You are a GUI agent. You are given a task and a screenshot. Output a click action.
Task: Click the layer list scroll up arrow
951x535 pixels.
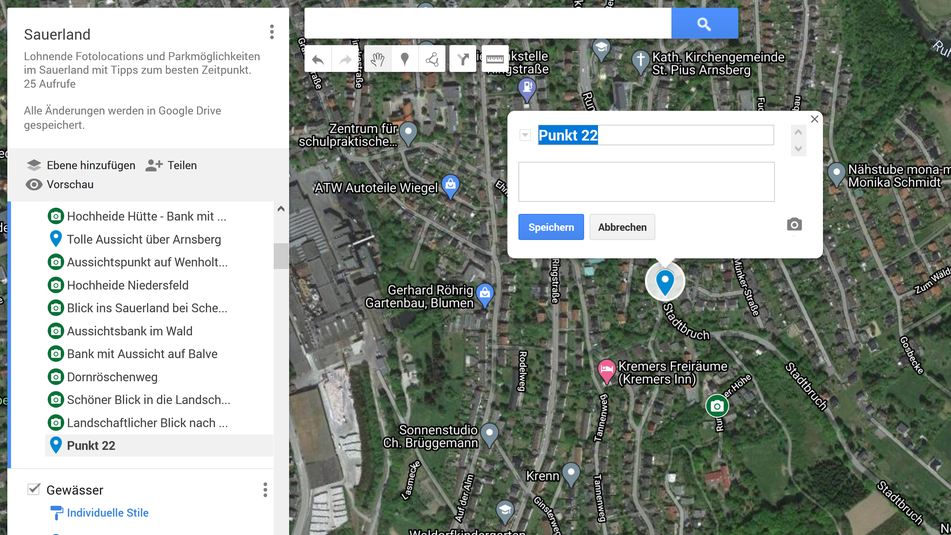pyautogui.click(x=281, y=209)
